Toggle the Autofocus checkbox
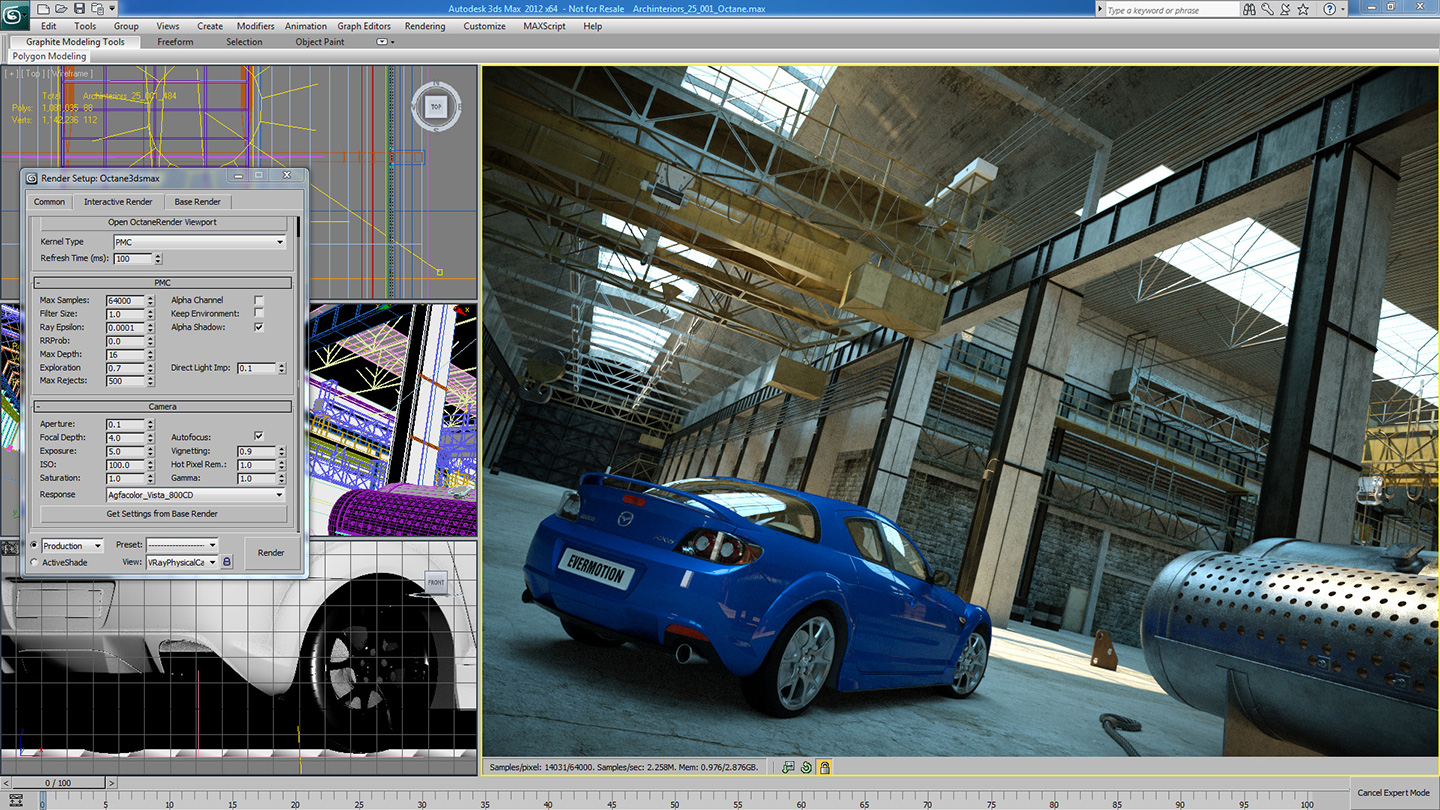Screen dimensions: 1440x810 (x=259, y=437)
